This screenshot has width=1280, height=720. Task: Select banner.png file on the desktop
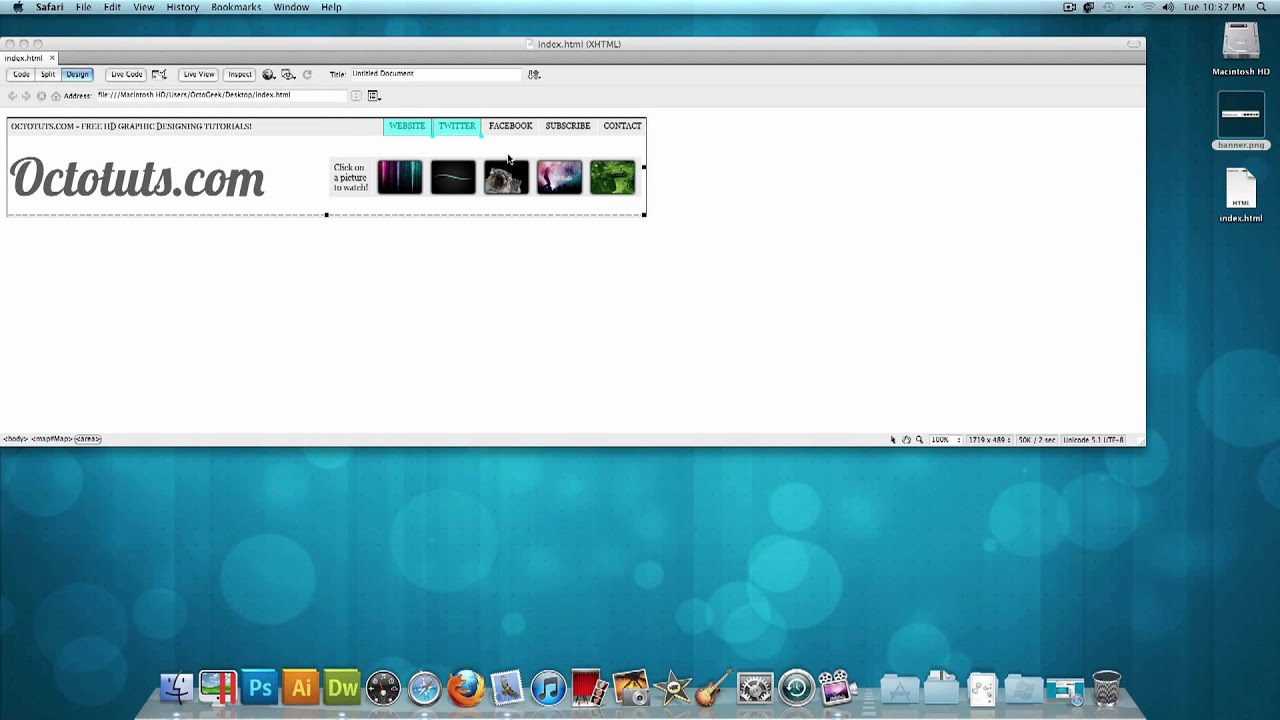tap(1241, 121)
